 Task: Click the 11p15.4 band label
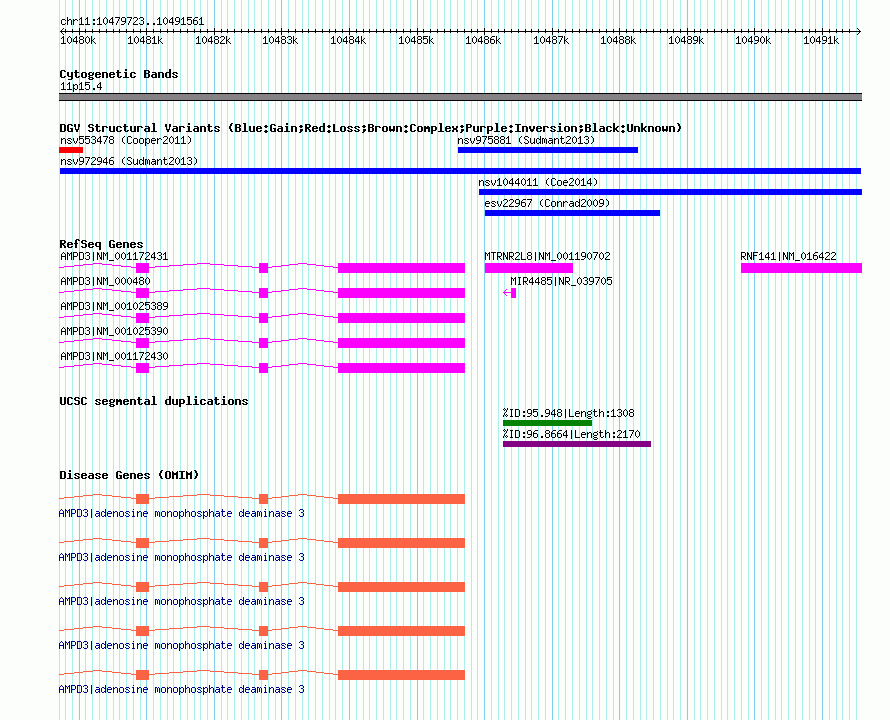click(x=81, y=86)
